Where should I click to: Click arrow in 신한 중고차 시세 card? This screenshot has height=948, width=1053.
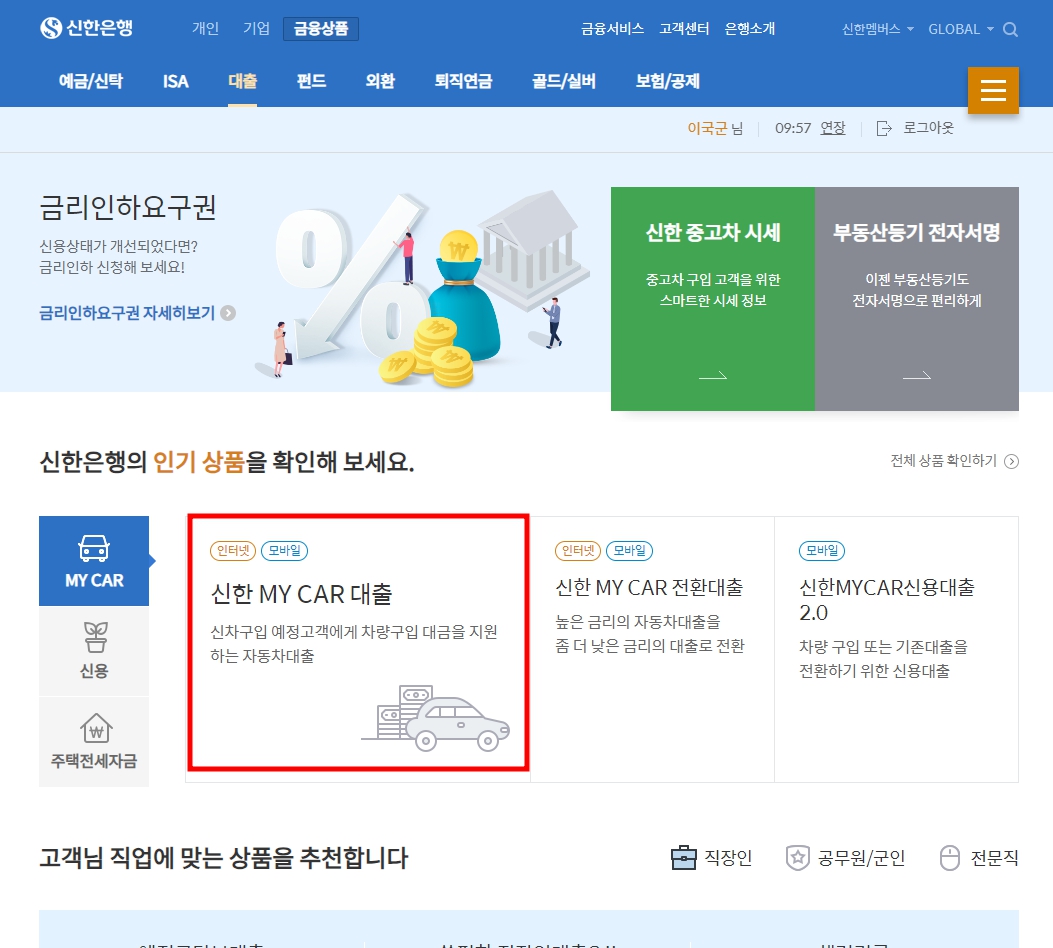713,375
